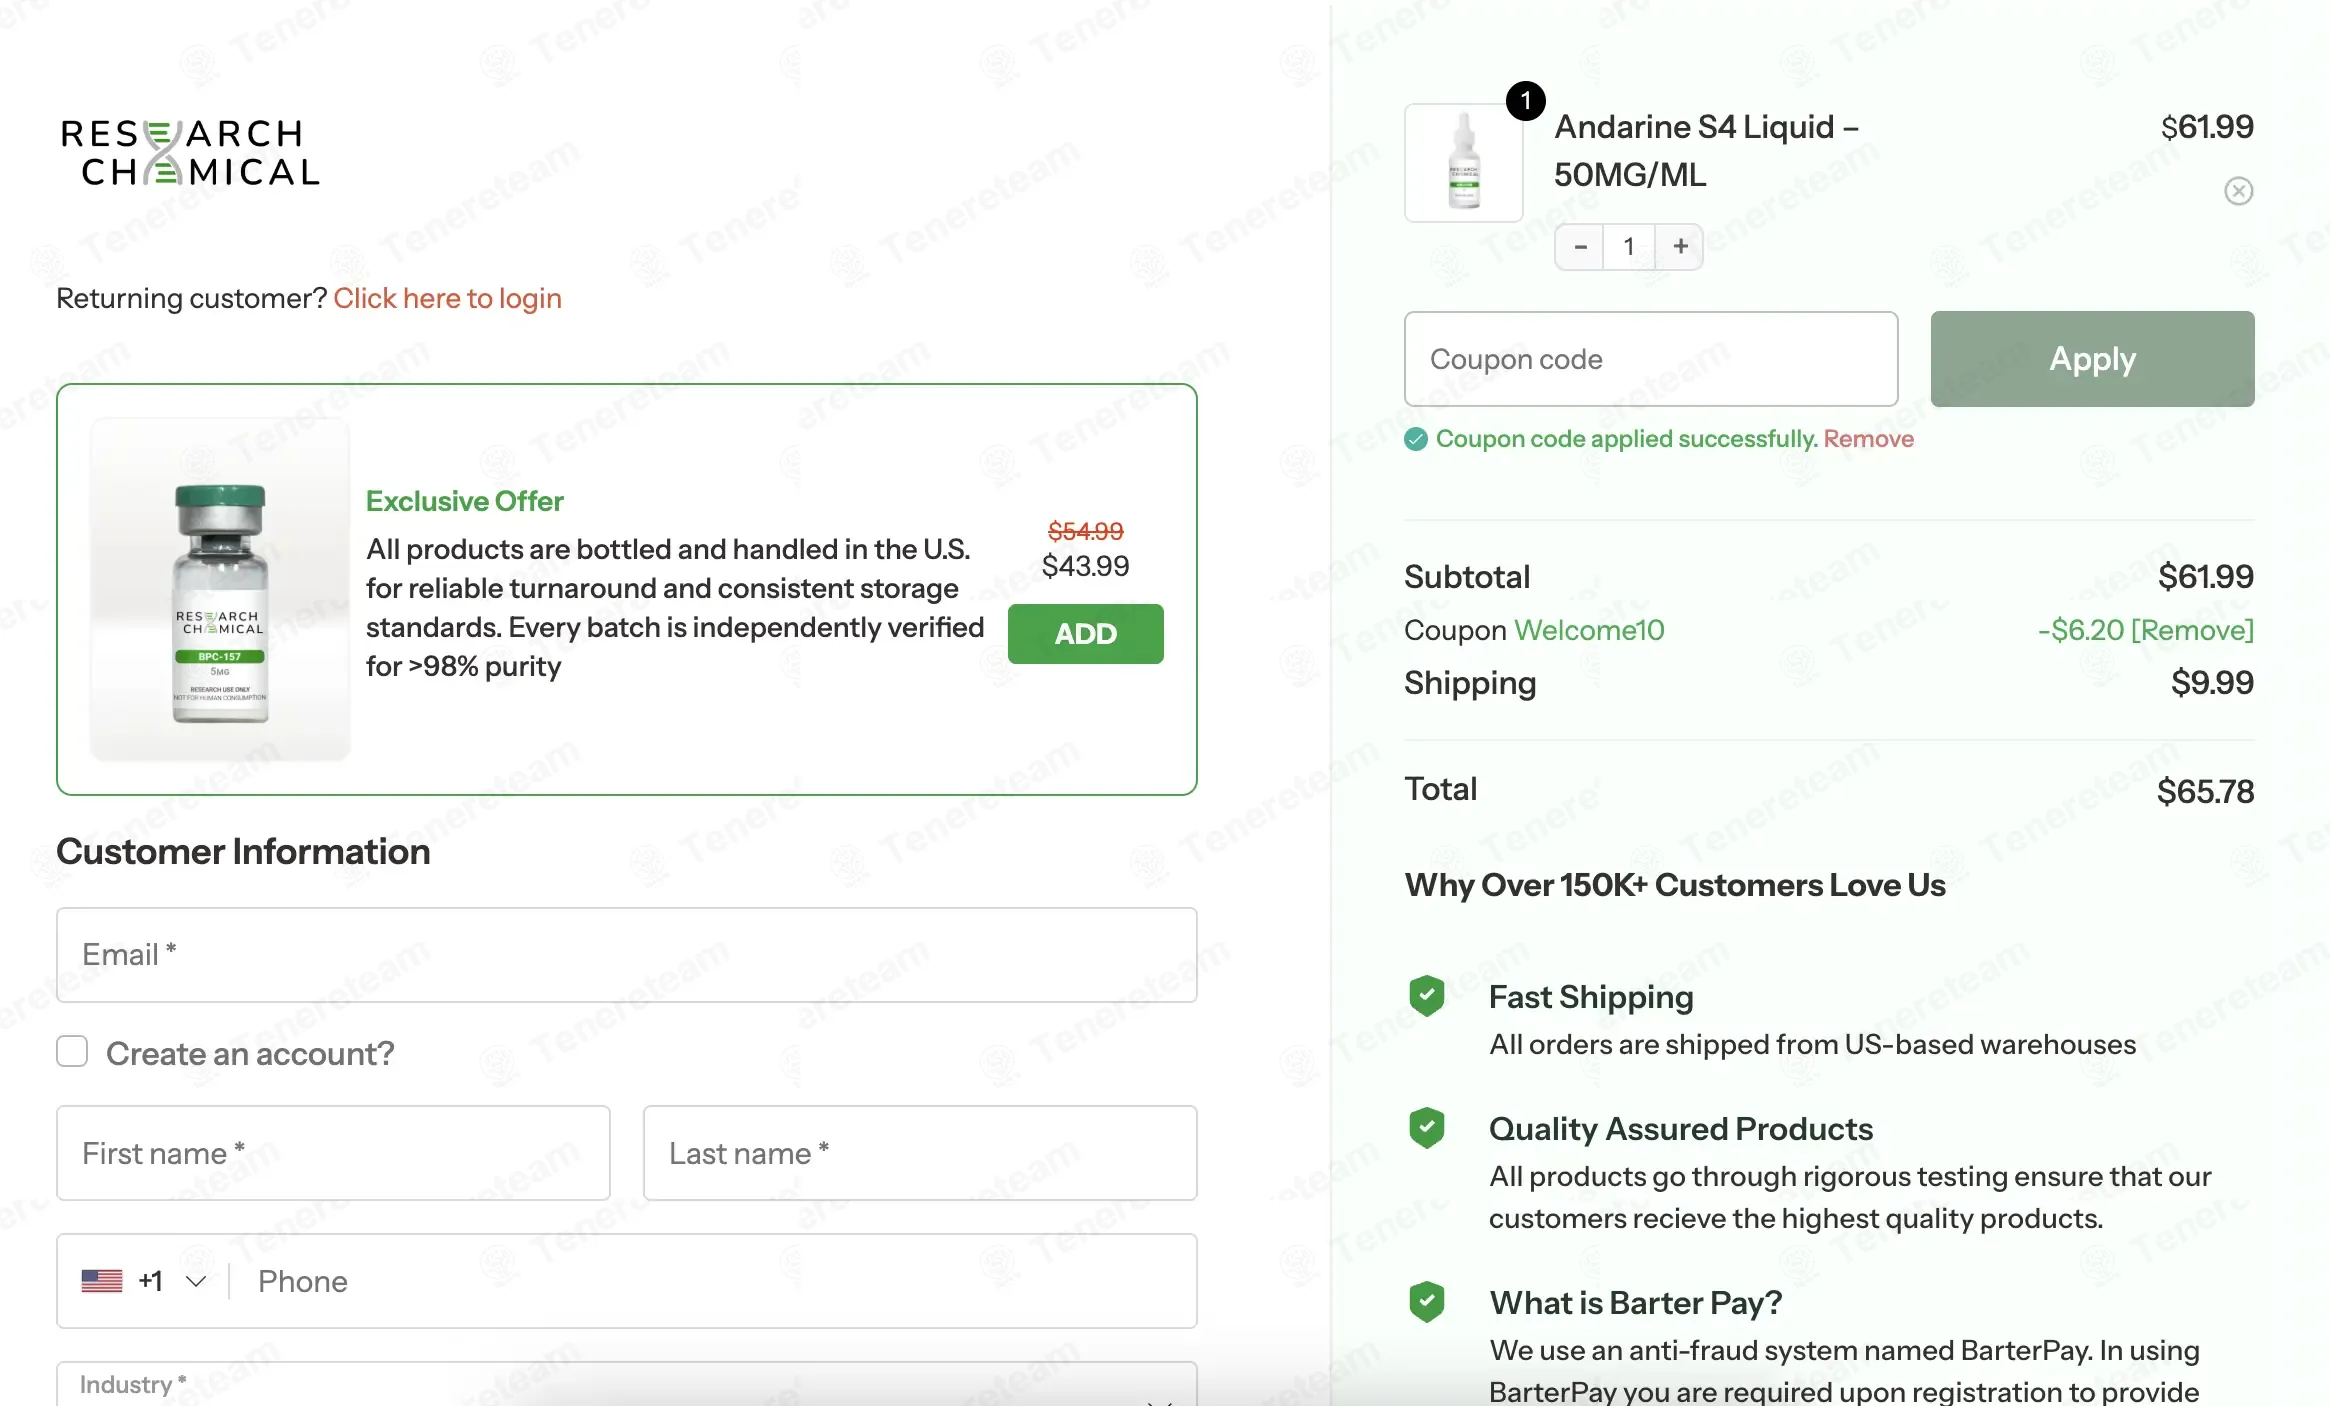Click the BPC-157 vial product image
The image size is (2330, 1406).
tap(220, 590)
